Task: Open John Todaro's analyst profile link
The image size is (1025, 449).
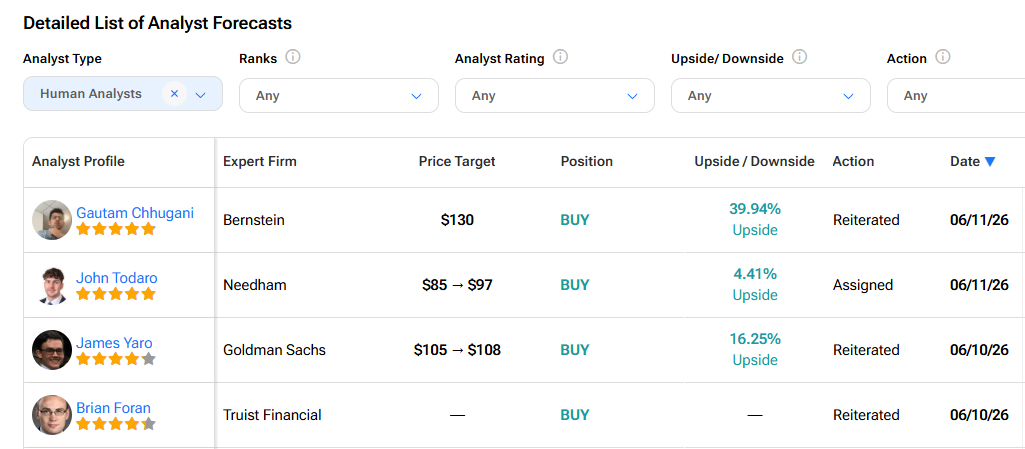Action: coord(116,278)
